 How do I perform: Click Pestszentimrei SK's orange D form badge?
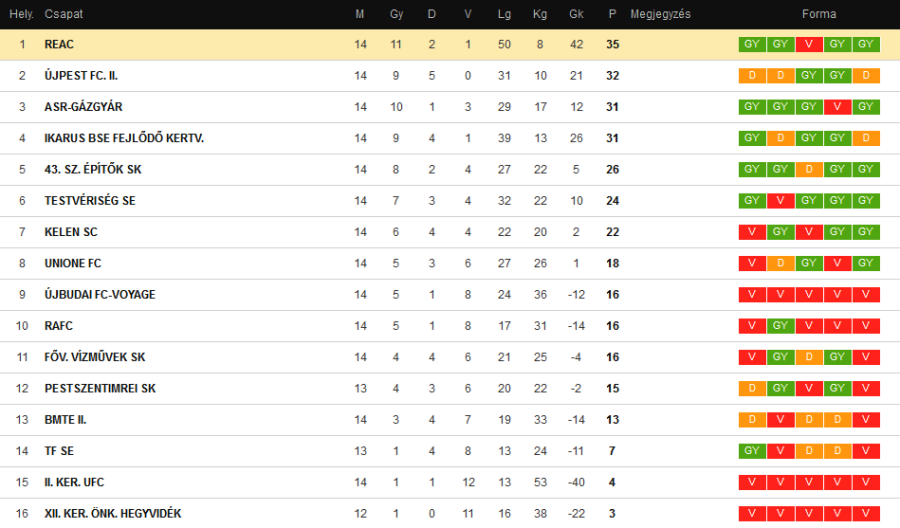pyautogui.click(x=751, y=388)
